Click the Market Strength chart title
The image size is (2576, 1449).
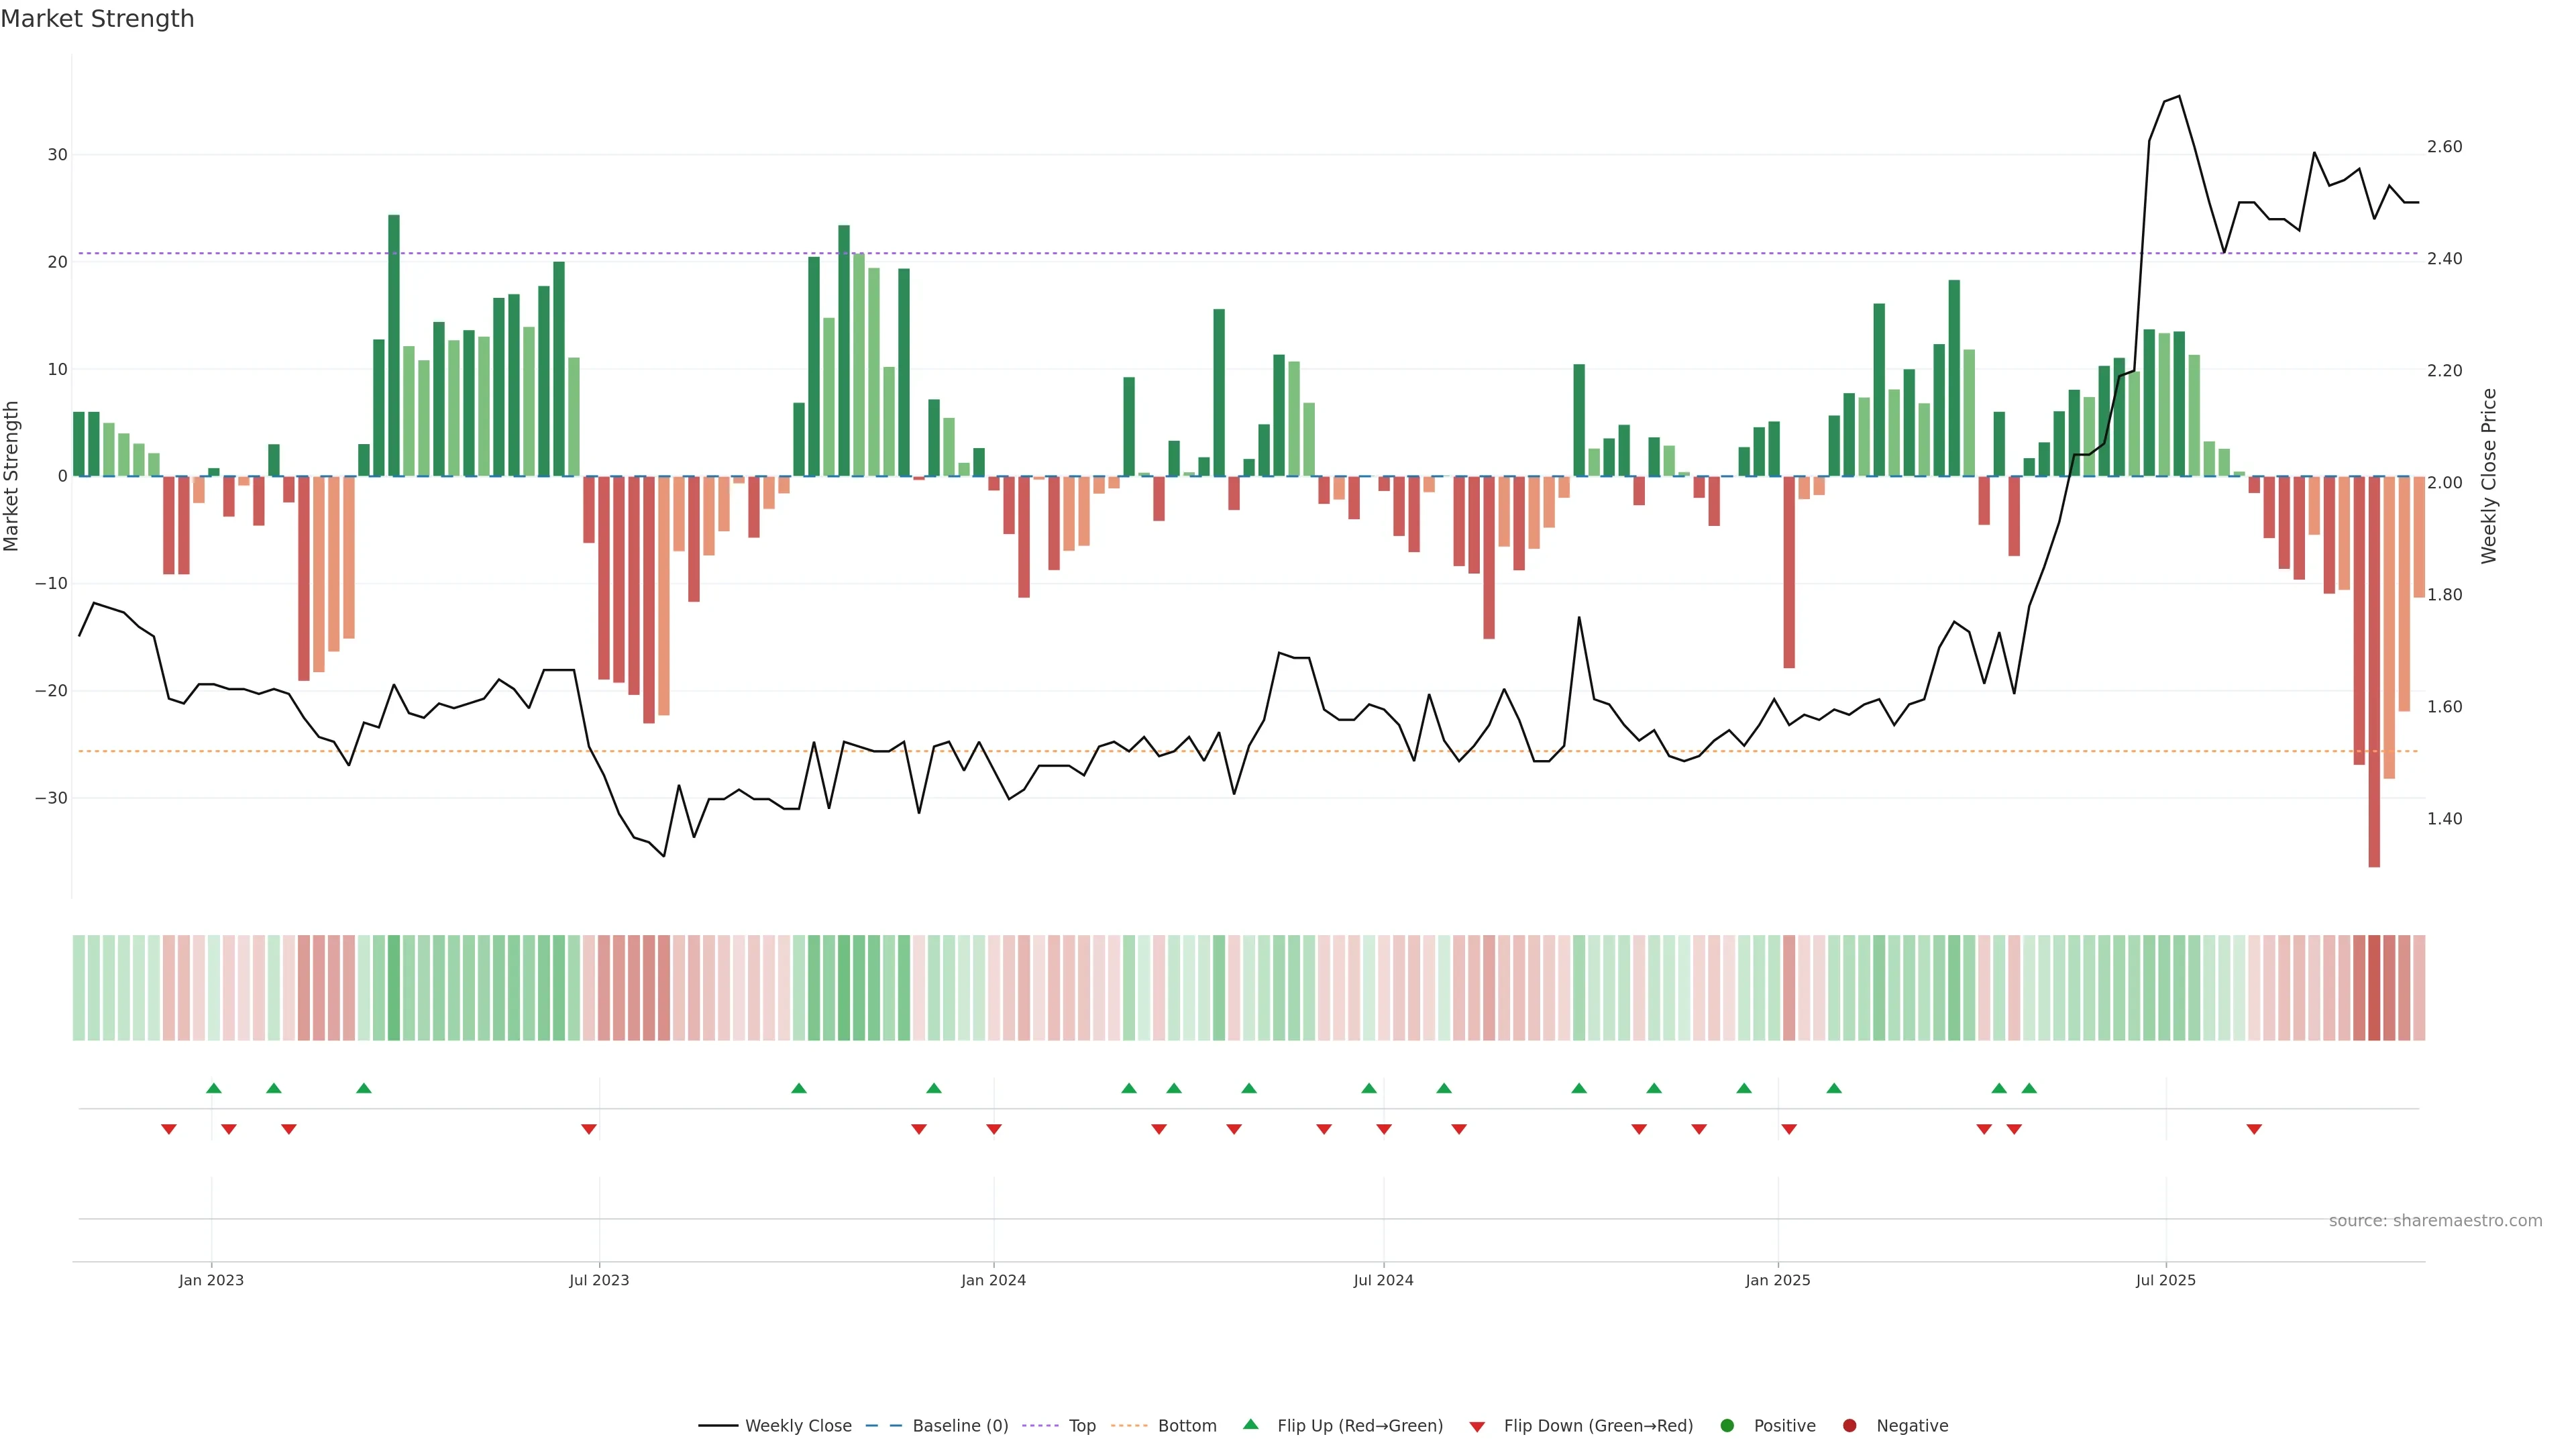tap(97, 19)
